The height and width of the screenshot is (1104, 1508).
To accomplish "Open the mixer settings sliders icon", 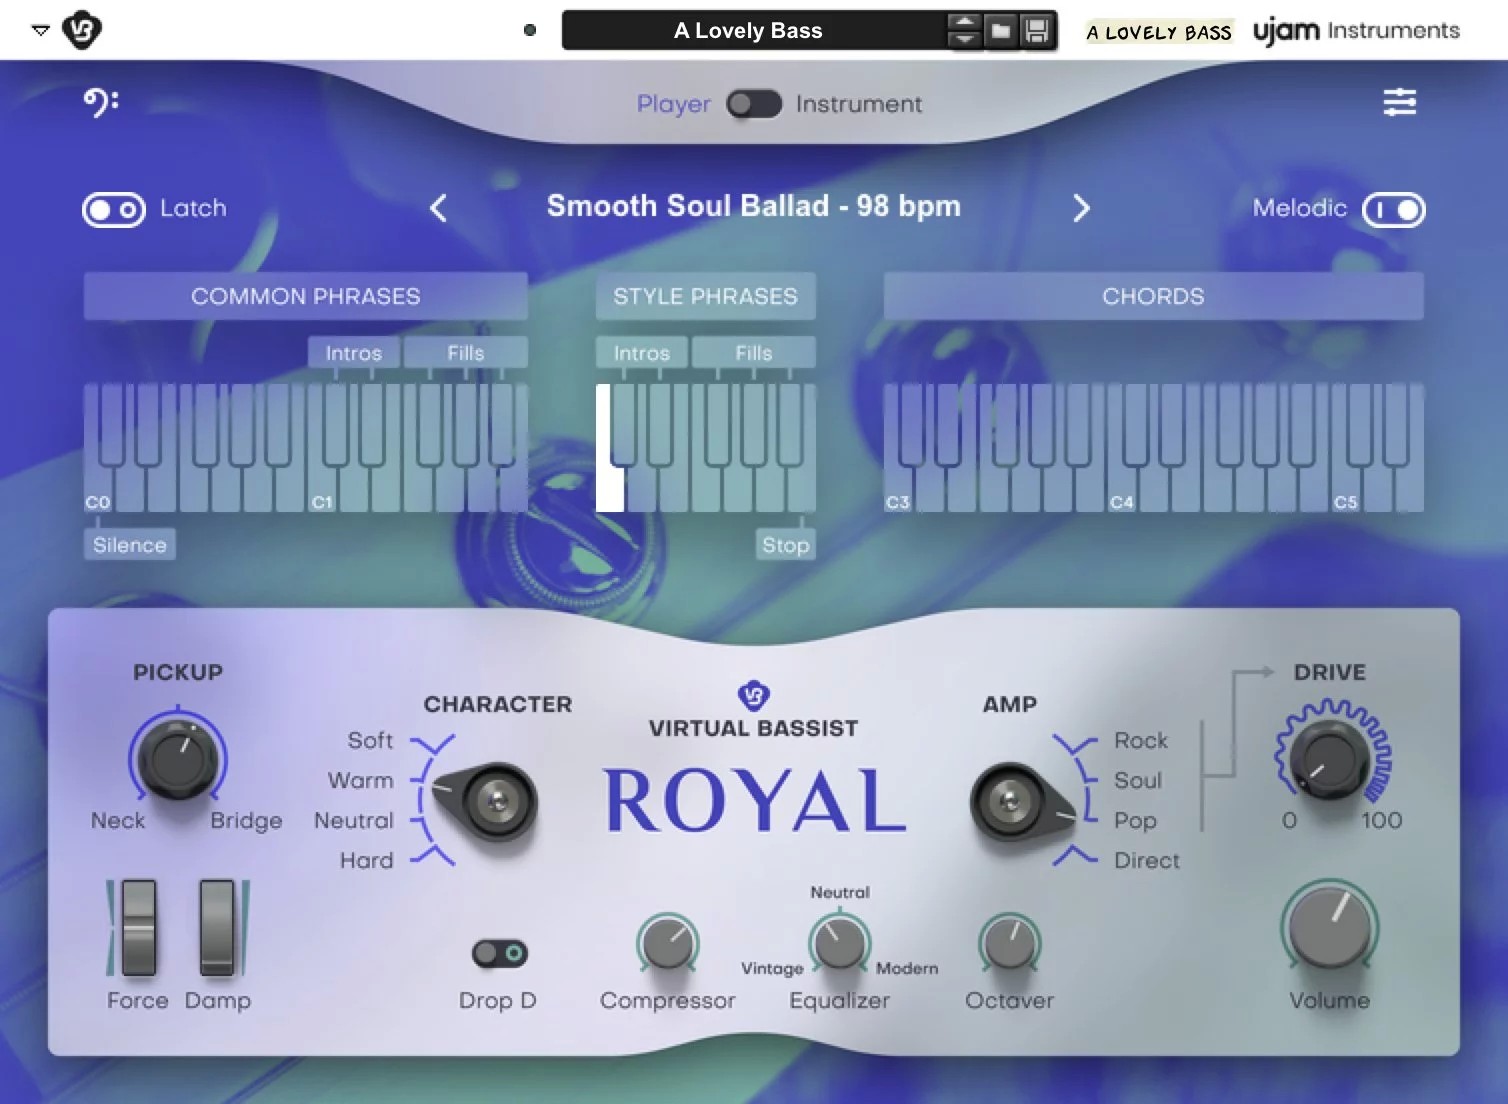I will pos(1399,102).
